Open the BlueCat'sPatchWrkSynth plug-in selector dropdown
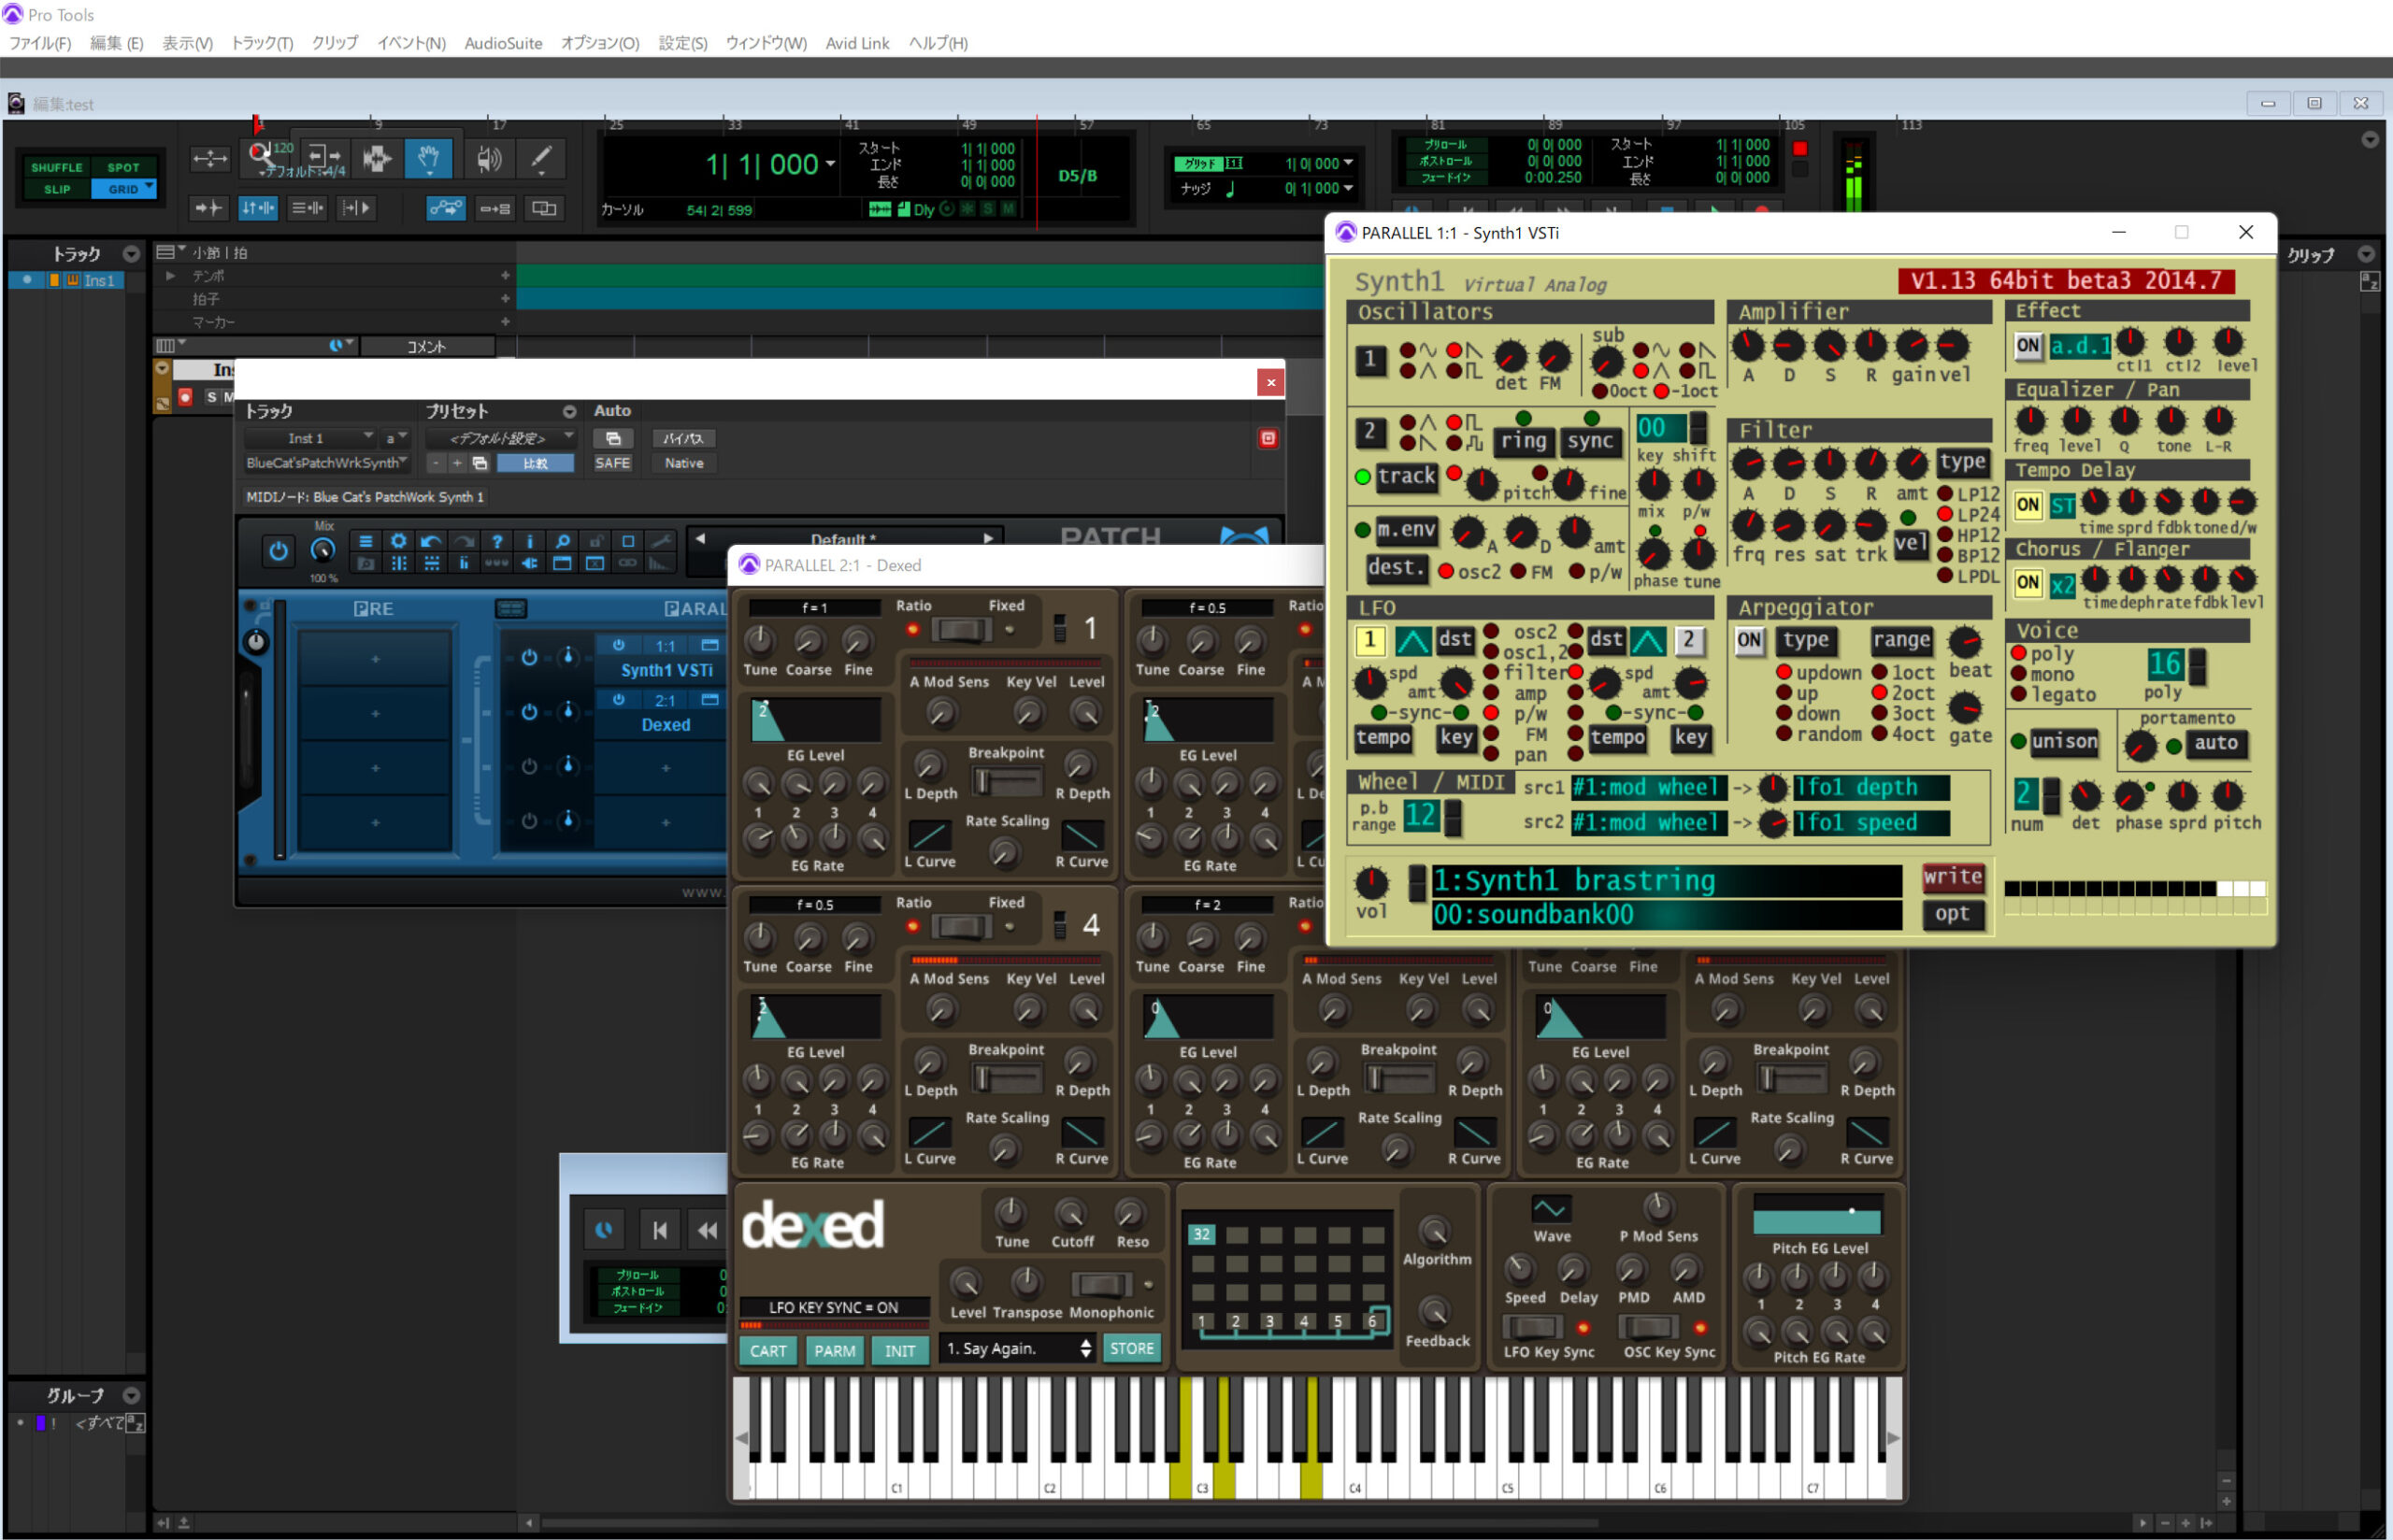 pos(326,463)
